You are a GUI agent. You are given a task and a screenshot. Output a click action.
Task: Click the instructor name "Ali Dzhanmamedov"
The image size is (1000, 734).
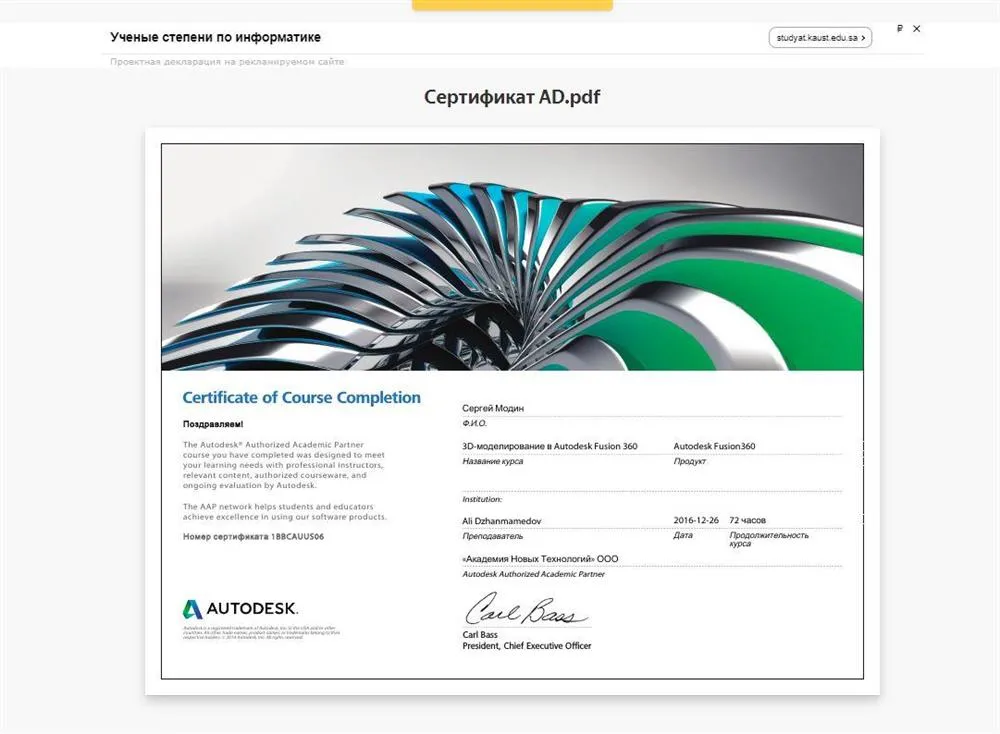(x=502, y=521)
